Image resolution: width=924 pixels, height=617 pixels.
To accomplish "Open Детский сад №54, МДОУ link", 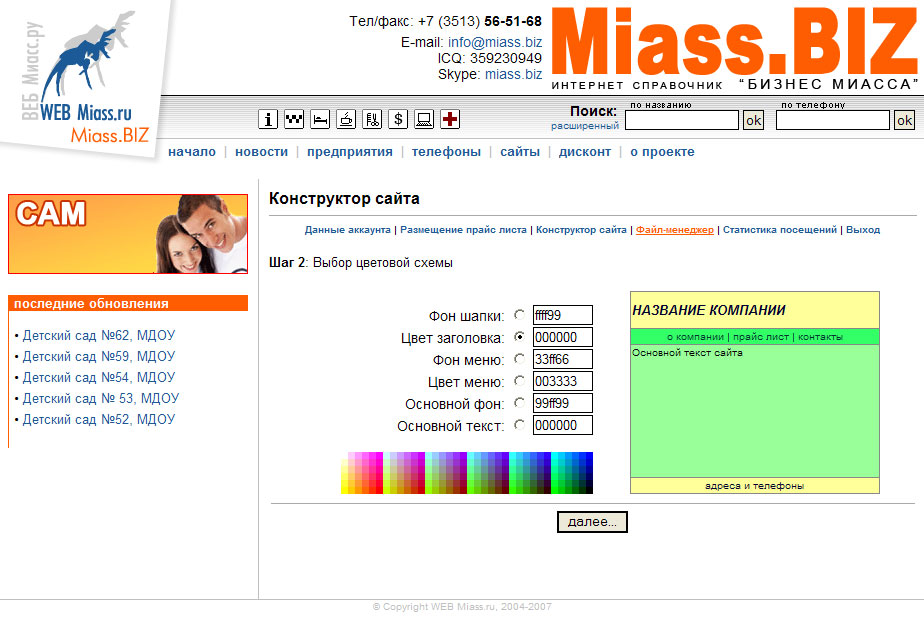I will coord(99,377).
